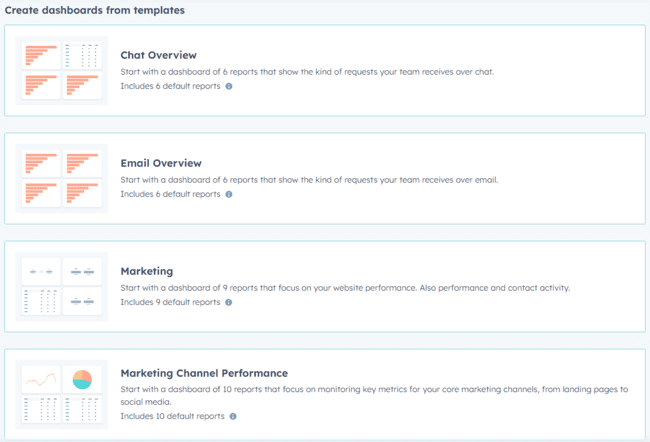Screen dimensions: 650x442
Task: Open Marketing Channel Performance template title
Action: 204,373
